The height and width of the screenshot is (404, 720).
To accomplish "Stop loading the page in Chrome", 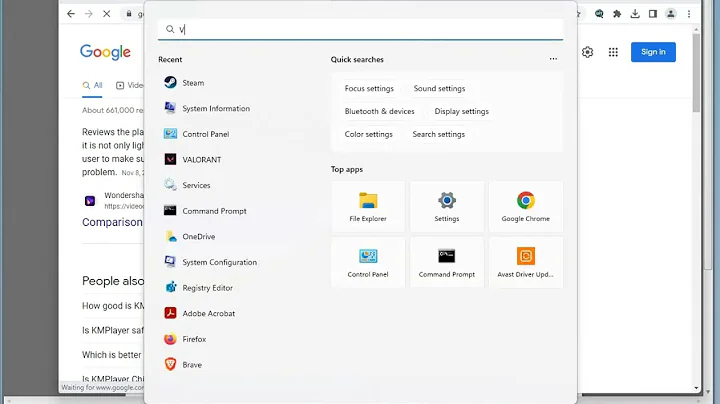I will tap(107, 14).
